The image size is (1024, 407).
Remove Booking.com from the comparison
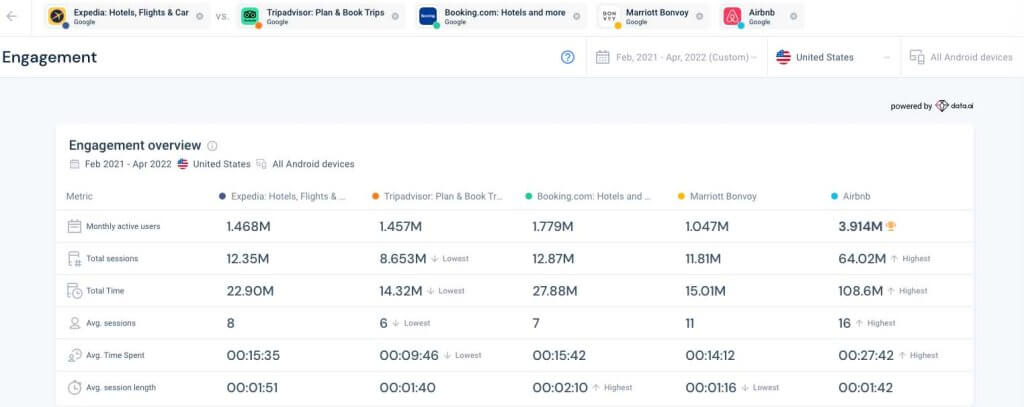[577, 16]
